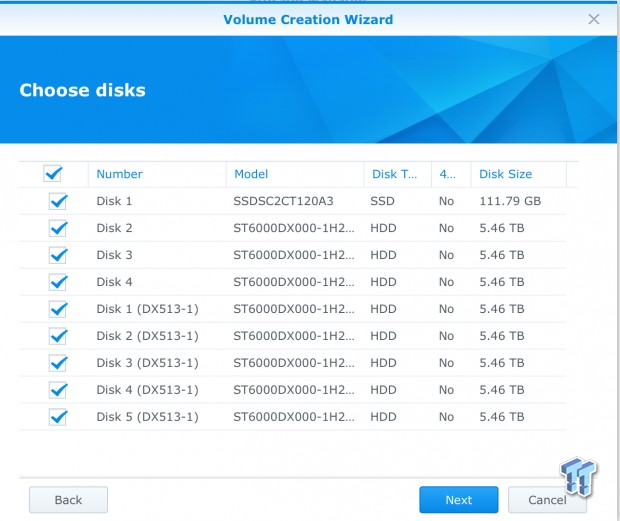Viewport: 620px width, 521px height.
Task: Cancel the Volume Creation Wizard
Action: pyautogui.click(x=547, y=500)
